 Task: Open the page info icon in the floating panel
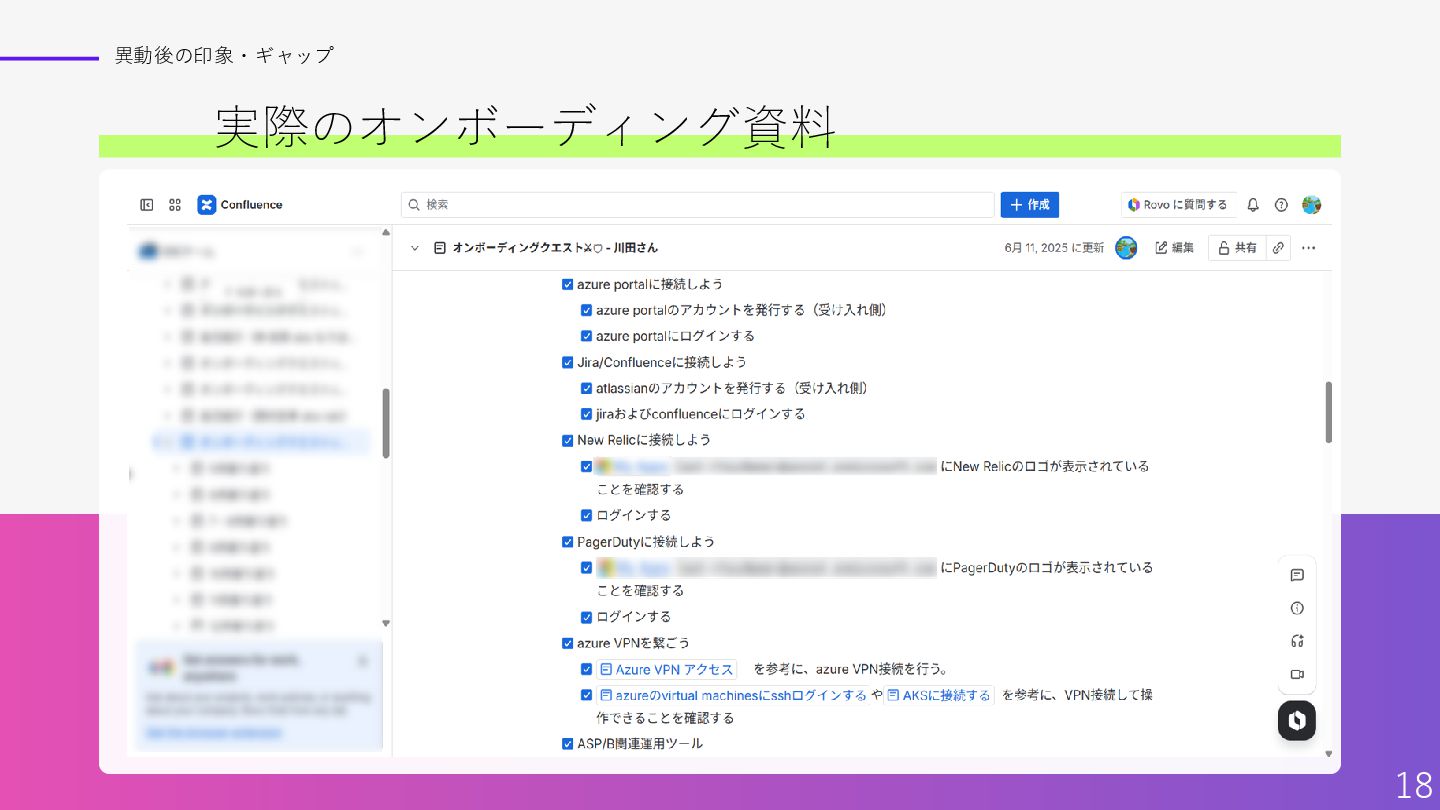coord(1297,608)
